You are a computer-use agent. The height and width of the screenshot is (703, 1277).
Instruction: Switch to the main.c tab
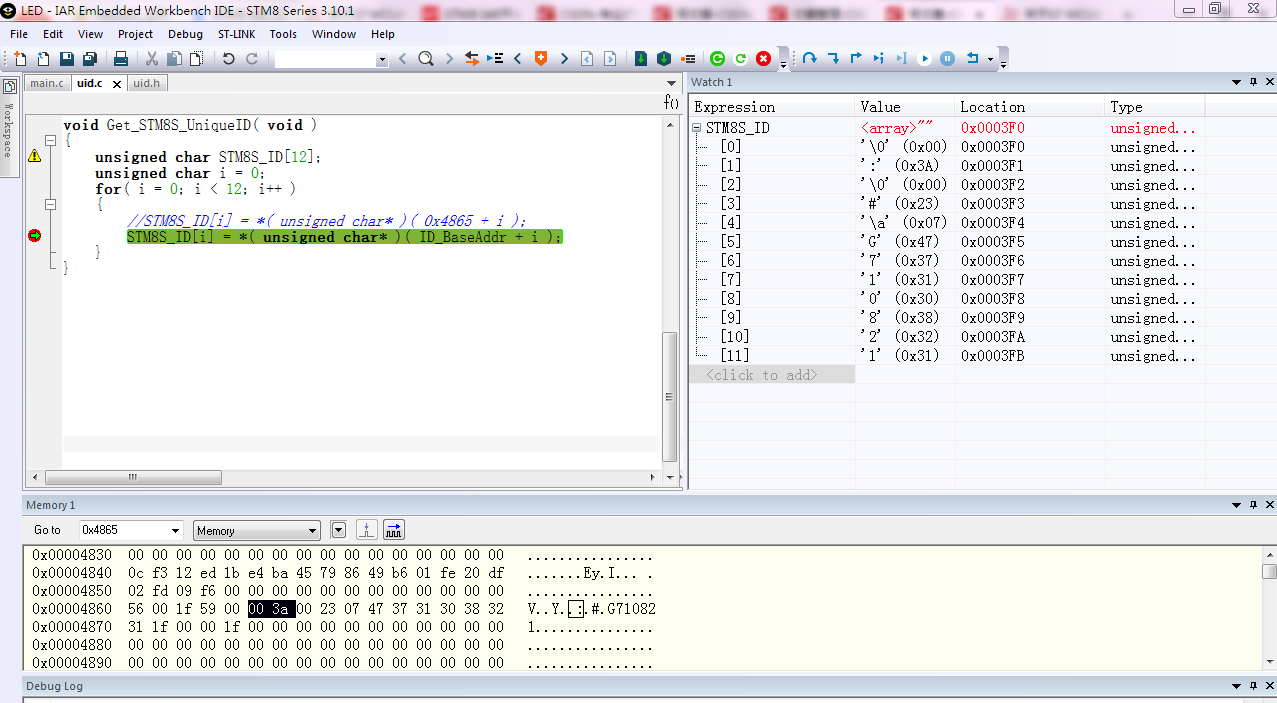[47, 83]
